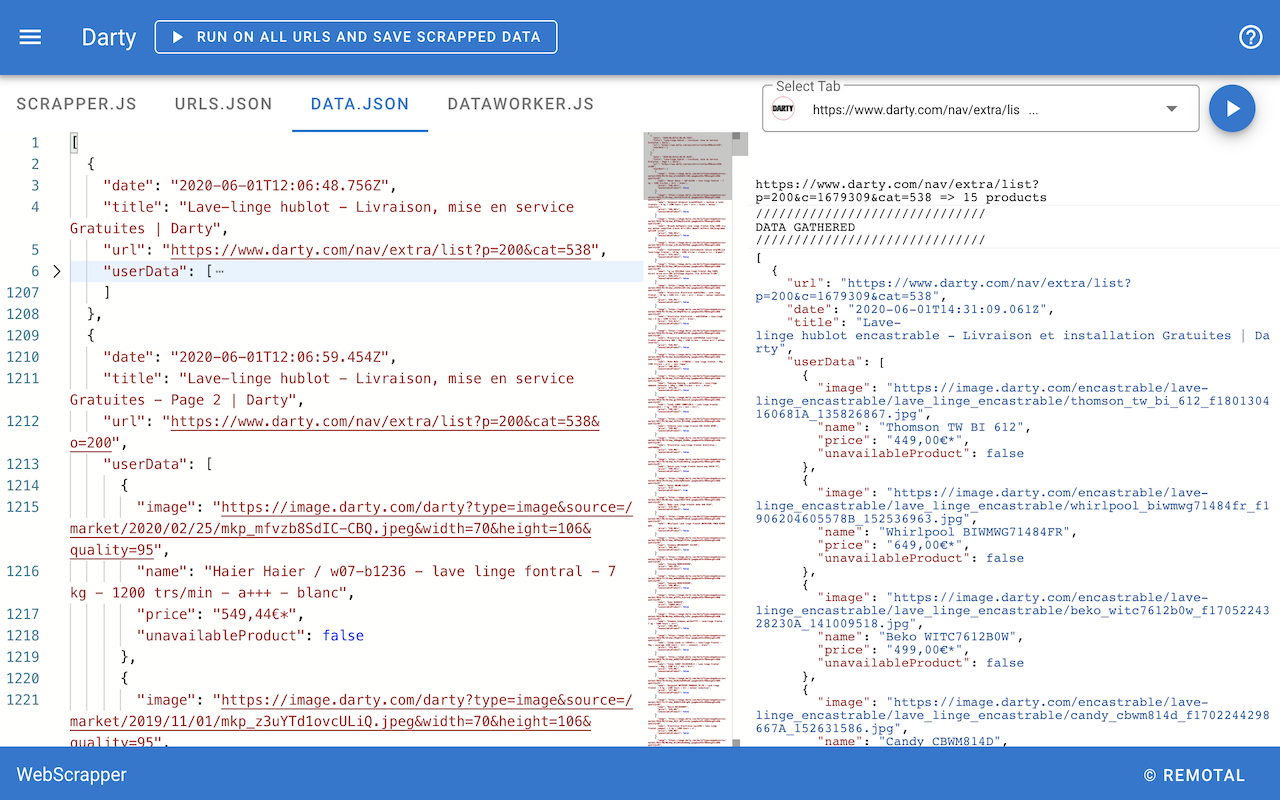The height and width of the screenshot is (800, 1280).
Task: Open the Select Tab dropdown arrow
Action: (1172, 109)
